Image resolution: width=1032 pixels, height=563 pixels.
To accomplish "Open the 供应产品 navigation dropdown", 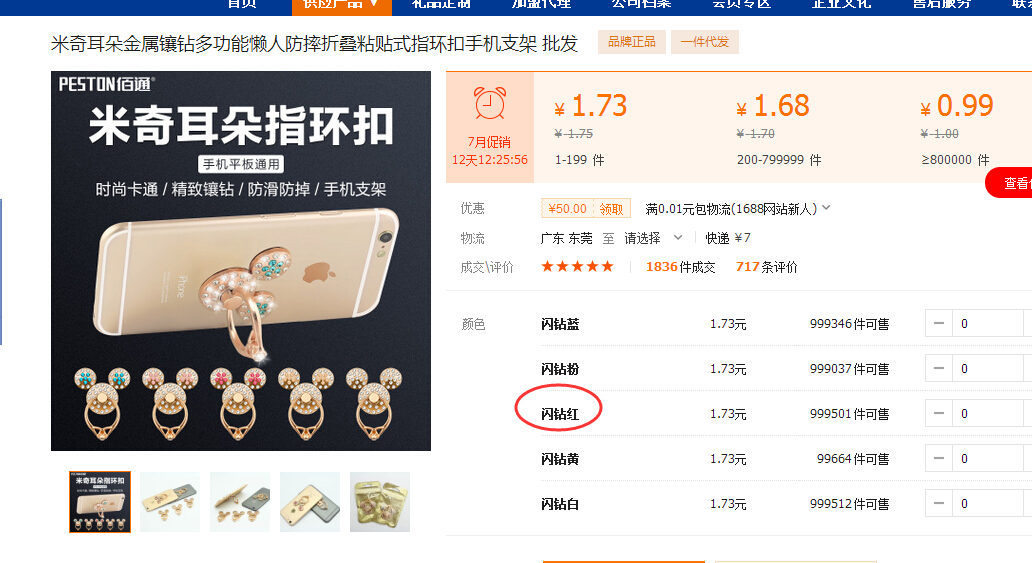I will 342,5.
